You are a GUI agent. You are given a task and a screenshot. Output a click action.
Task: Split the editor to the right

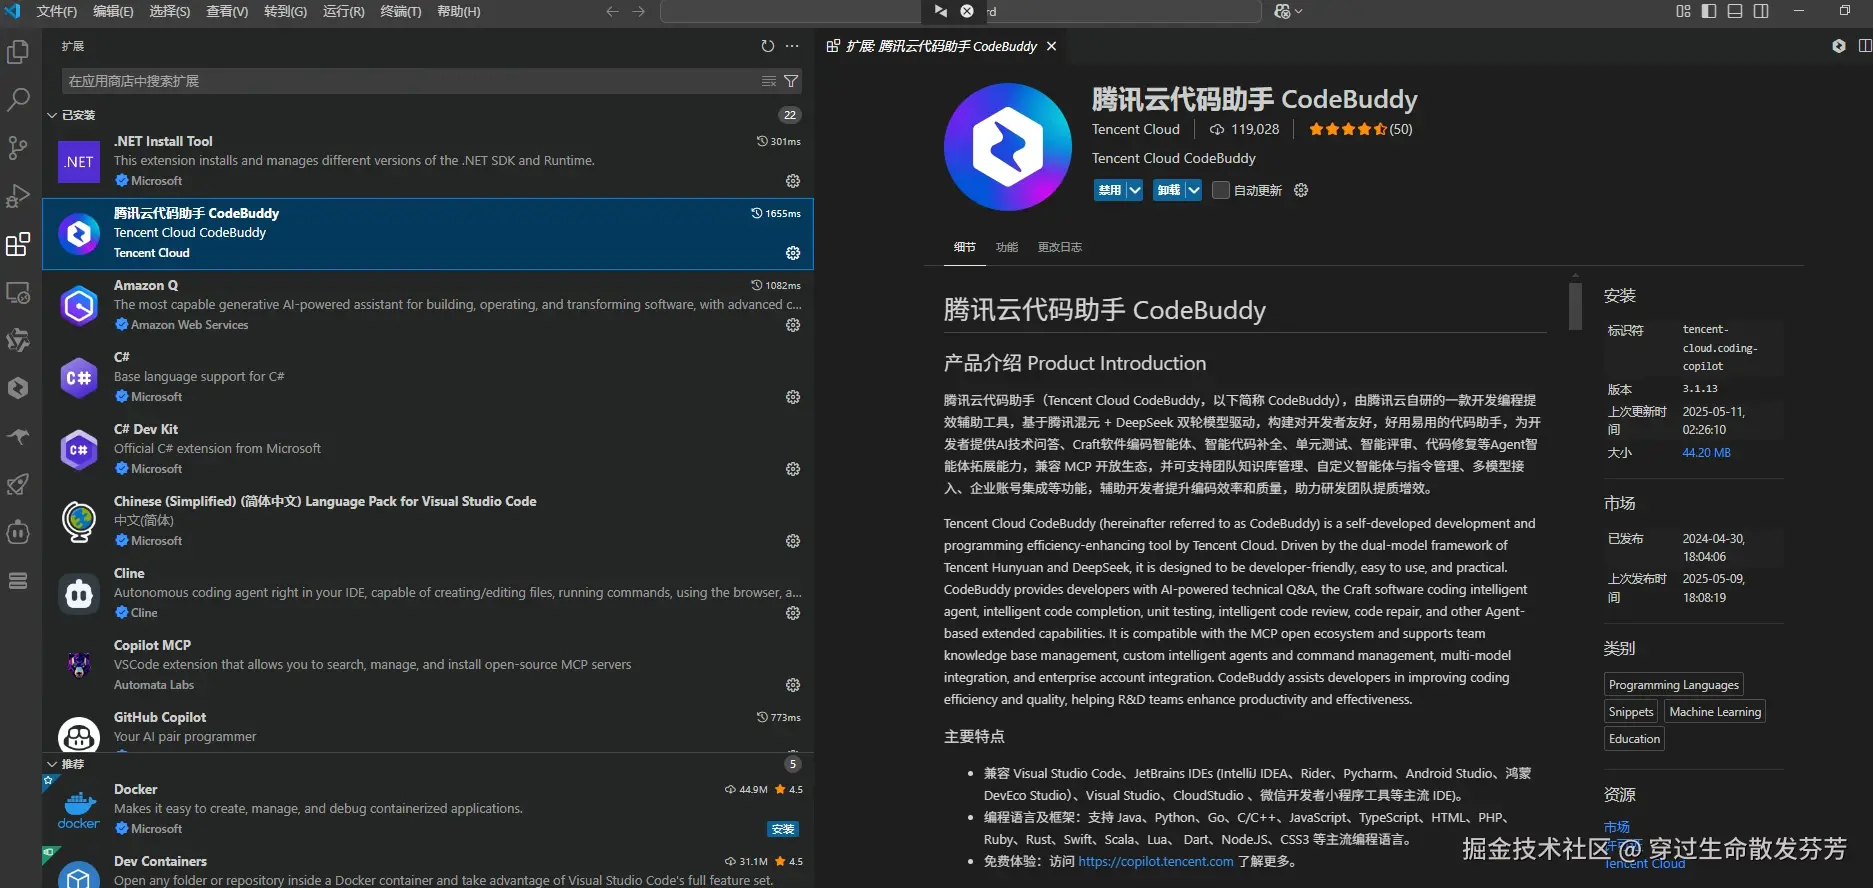click(x=1864, y=46)
